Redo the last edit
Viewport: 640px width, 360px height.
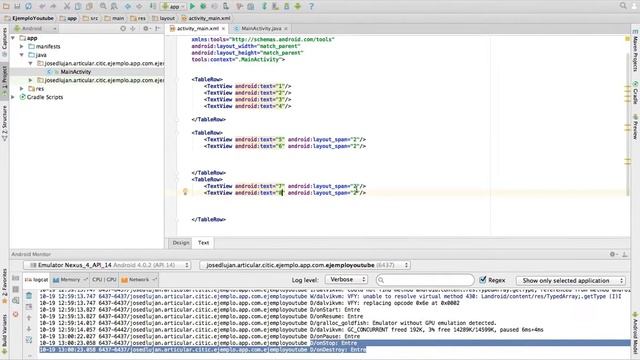click(53, 6)
